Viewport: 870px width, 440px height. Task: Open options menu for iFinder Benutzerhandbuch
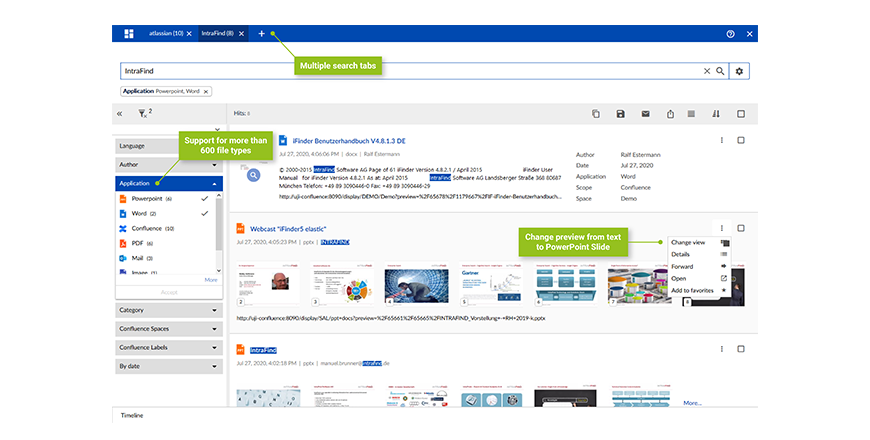coord(722,140)
